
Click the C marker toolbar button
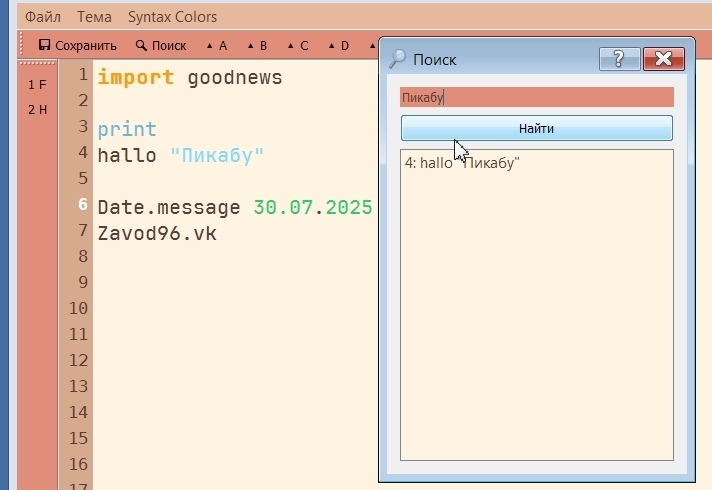pyautogui.click(x=297, y=45)
